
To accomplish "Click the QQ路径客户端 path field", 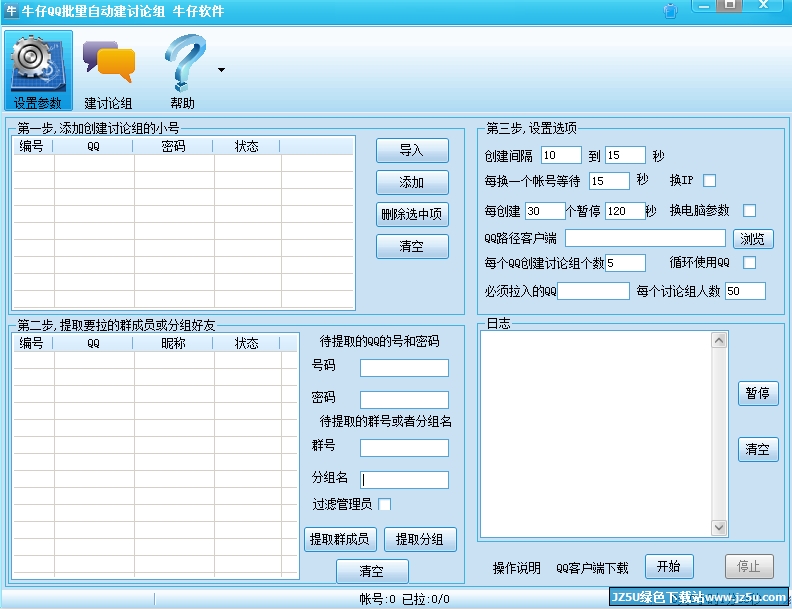I will tap(645, 238).
